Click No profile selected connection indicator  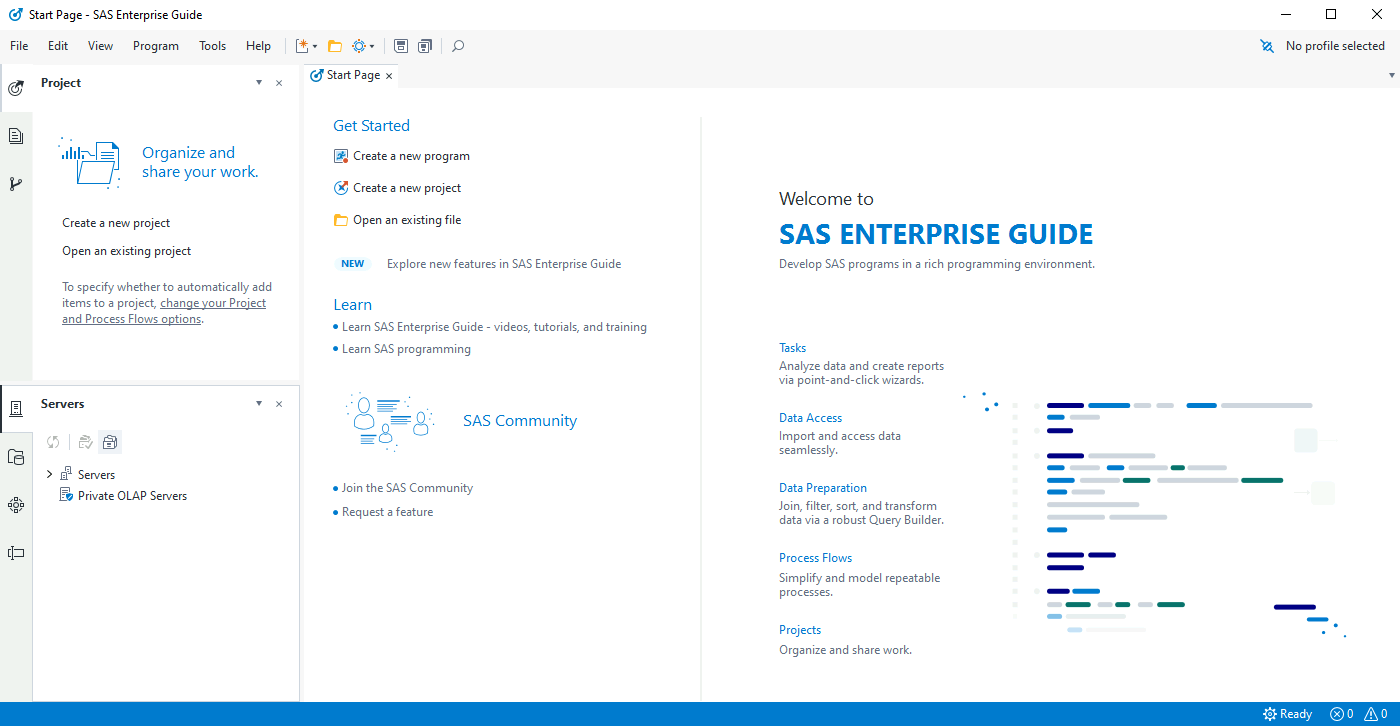pyautogui.click(x=1323, y=46)
